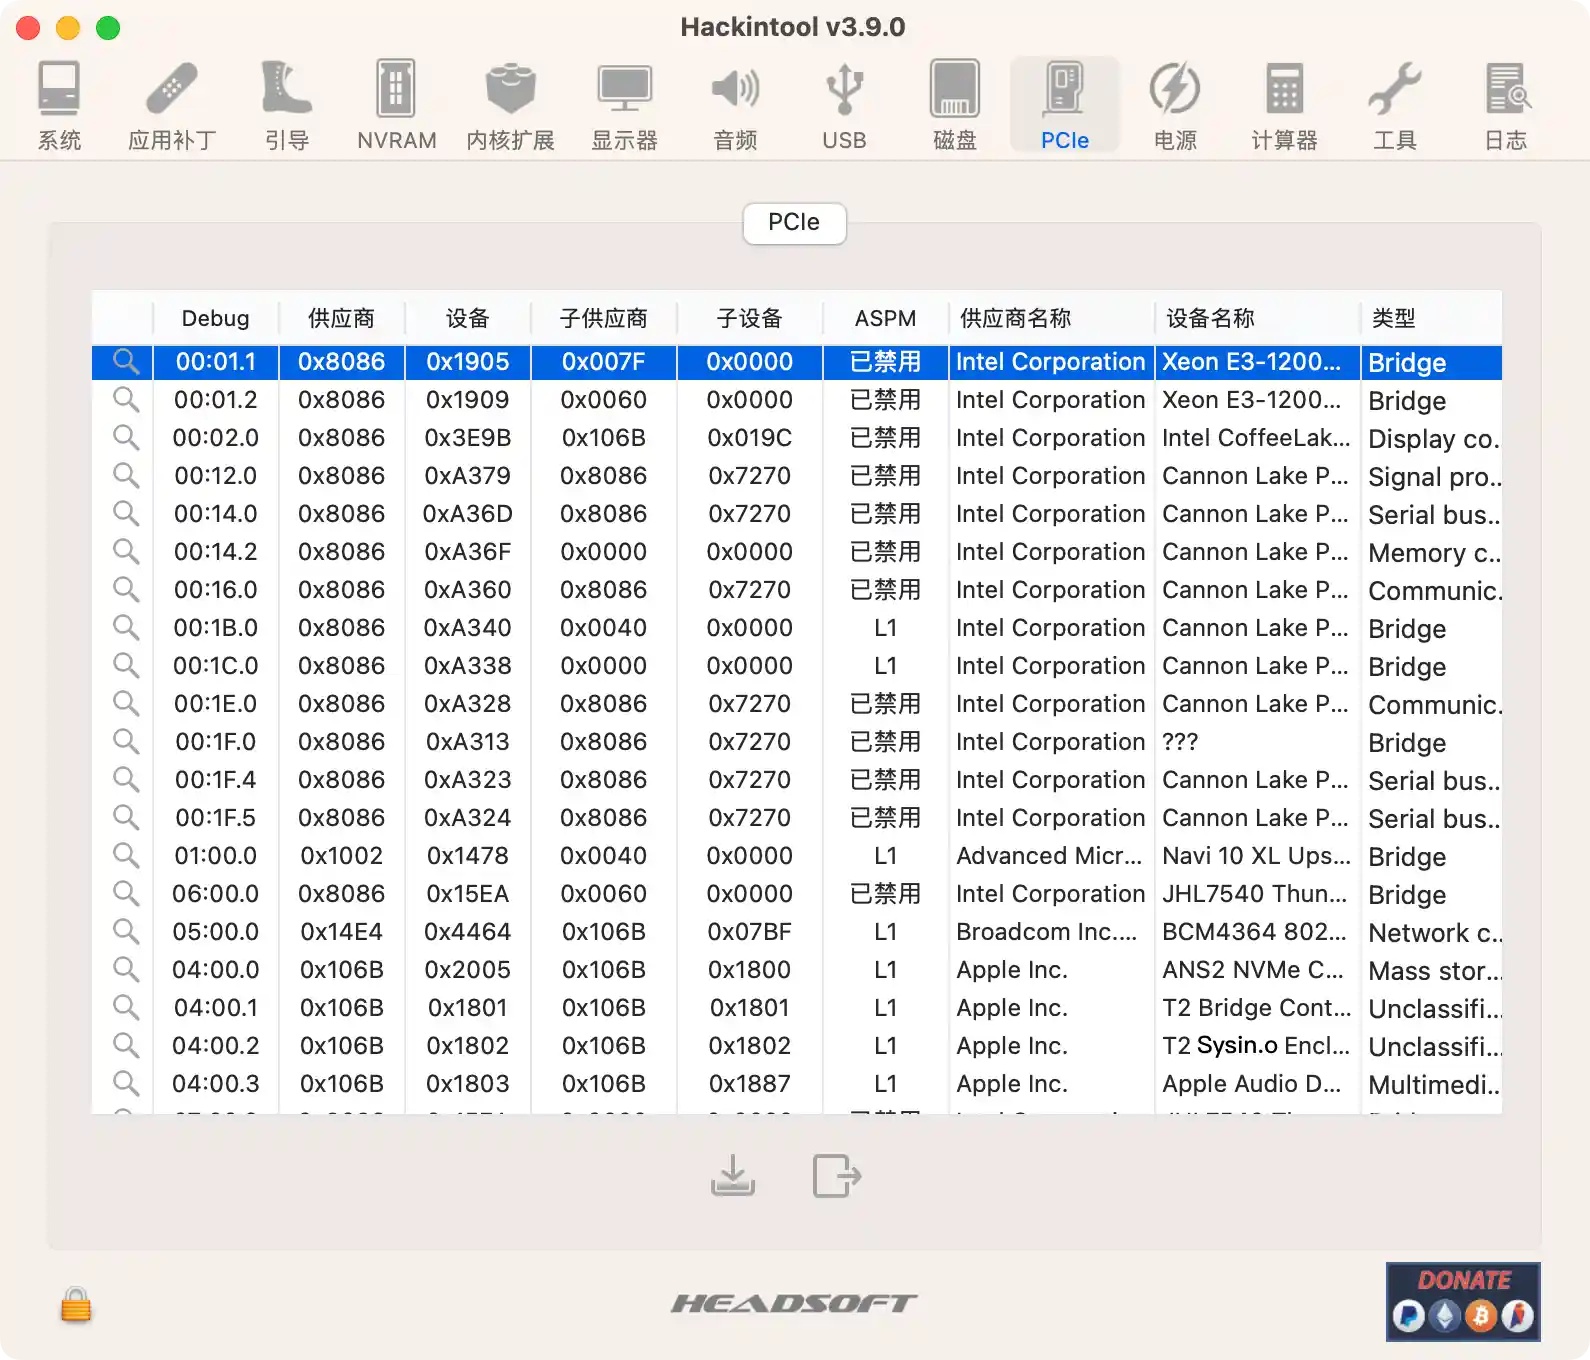Open the 系统 (System) toolbar tab
The width and height of the screenshot is (1590, 1360).
point(59,105)
